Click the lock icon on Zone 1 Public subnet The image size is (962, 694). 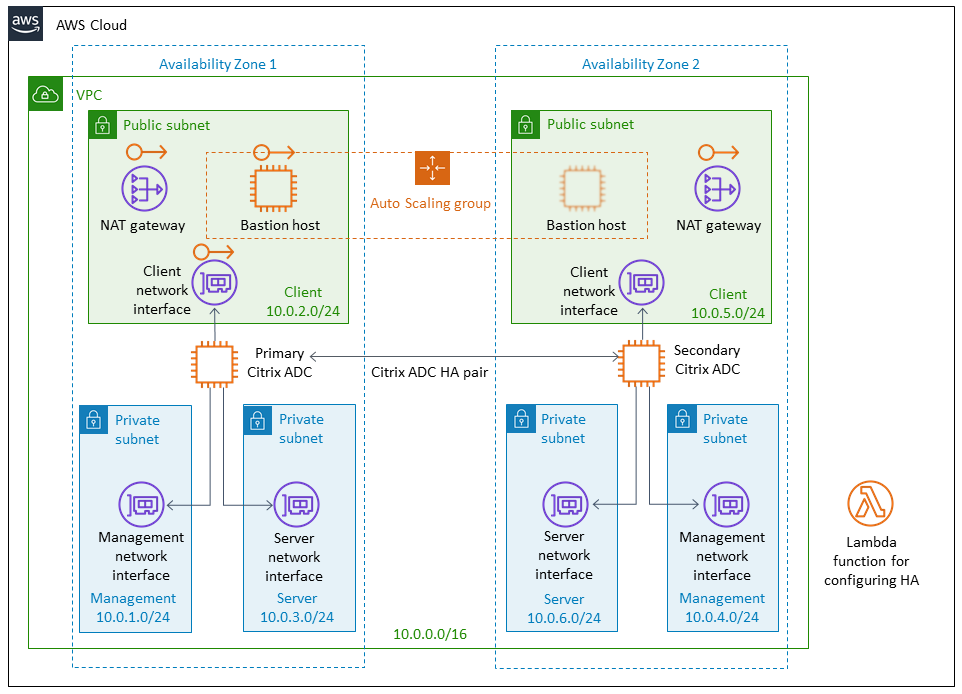pos(102,125)
